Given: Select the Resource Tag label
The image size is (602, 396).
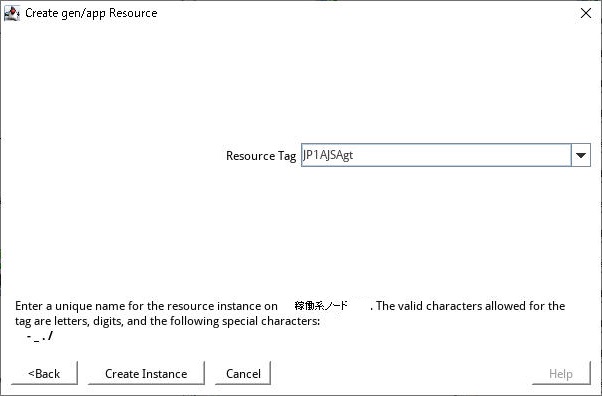Looking at the screenshot, I should 261,156.
